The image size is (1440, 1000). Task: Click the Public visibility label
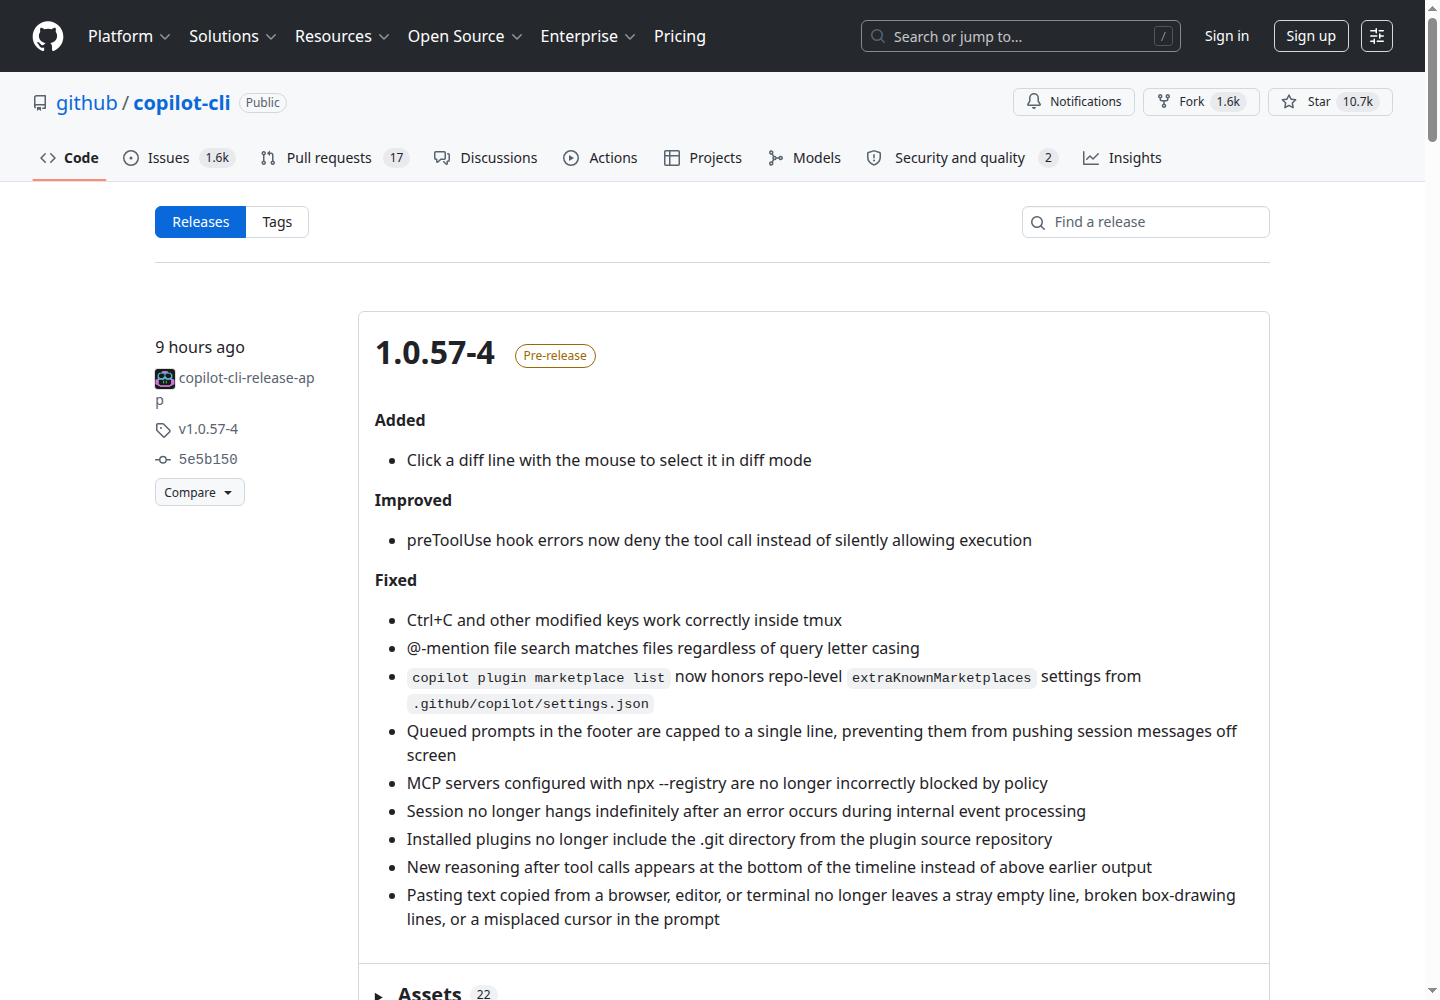pos(263,103)
